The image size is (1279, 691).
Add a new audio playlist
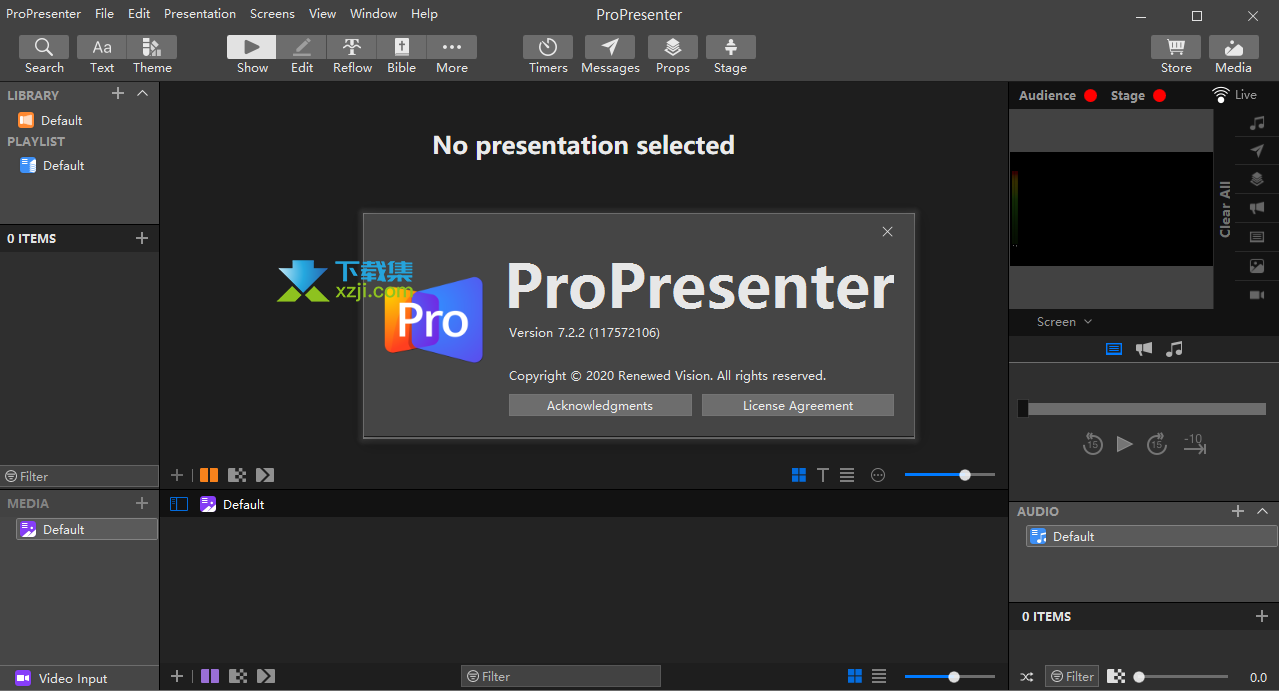1238,511
